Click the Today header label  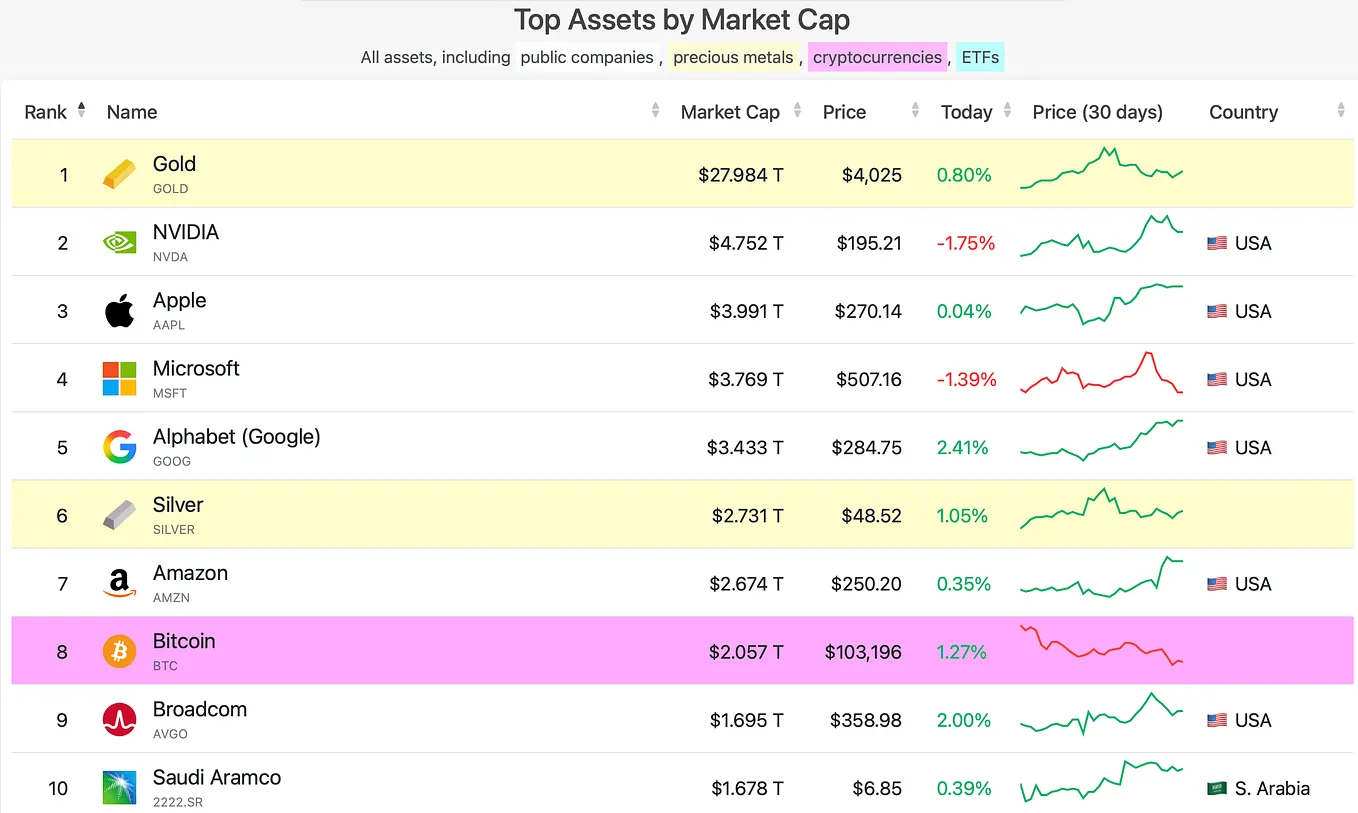click(x=966, y=112)
